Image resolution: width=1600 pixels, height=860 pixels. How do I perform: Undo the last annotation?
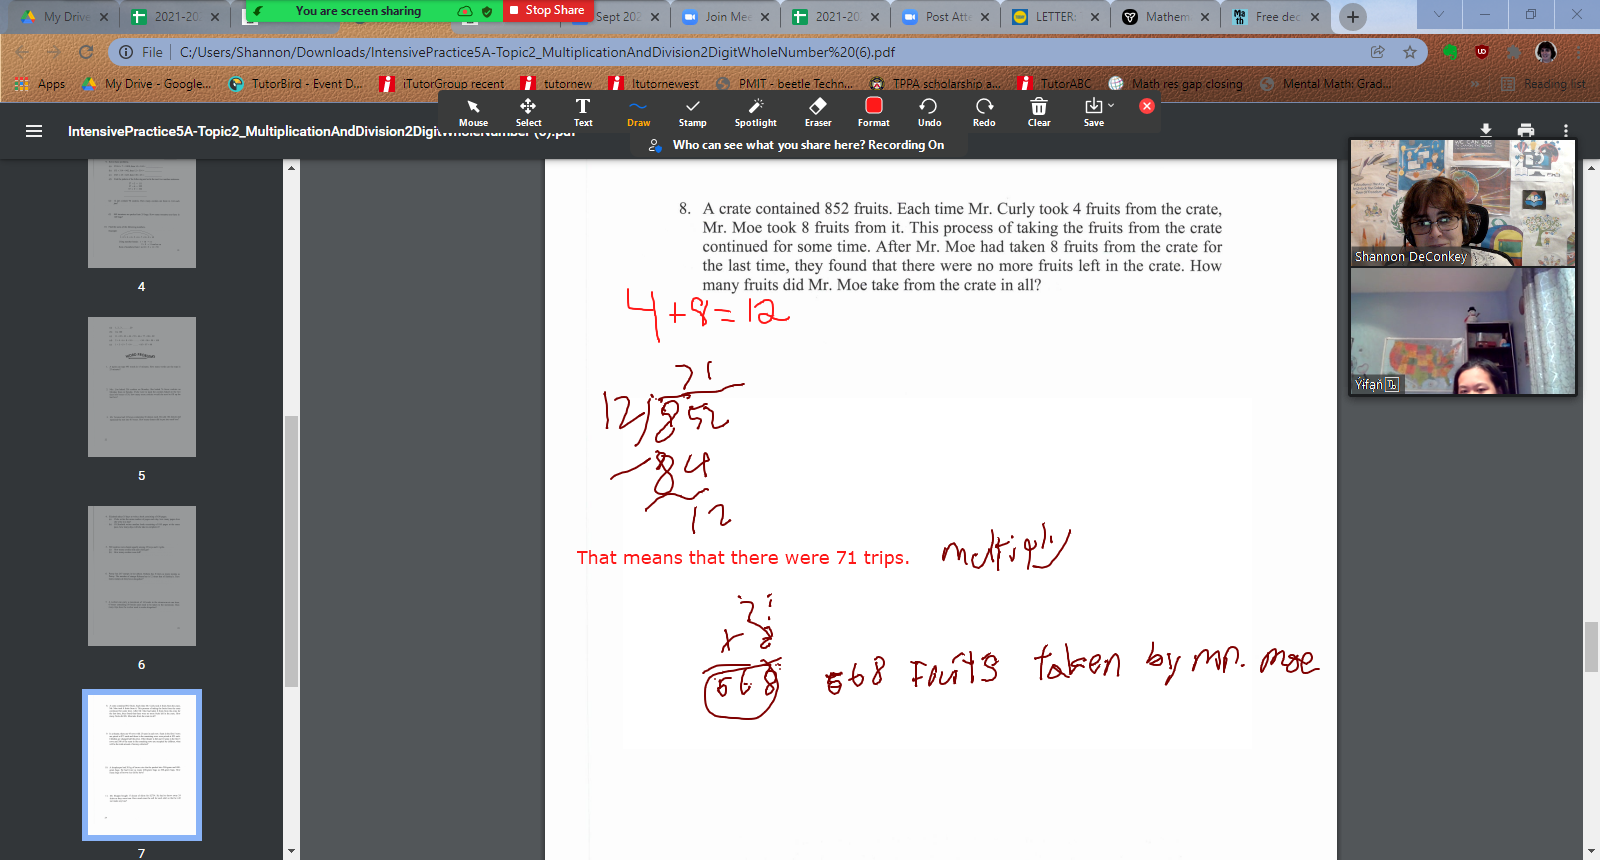929,112
